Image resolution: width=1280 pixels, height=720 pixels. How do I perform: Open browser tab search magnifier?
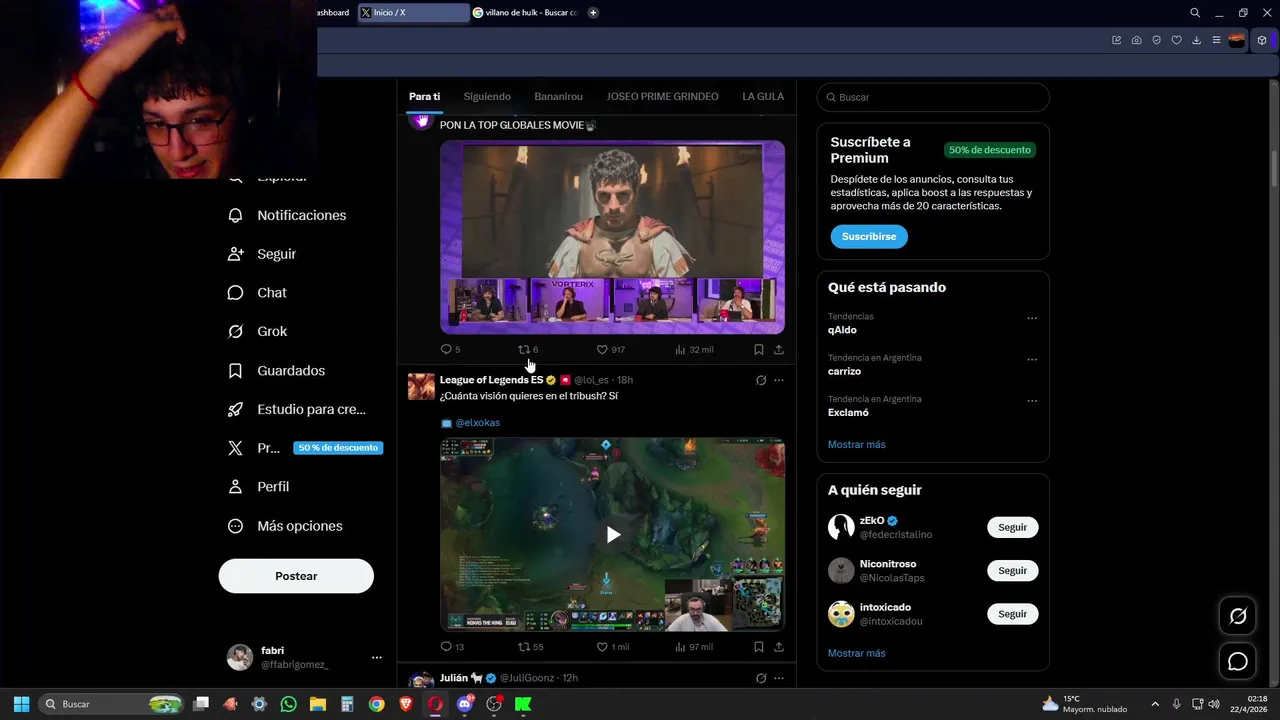click(x=1195, y=13)
